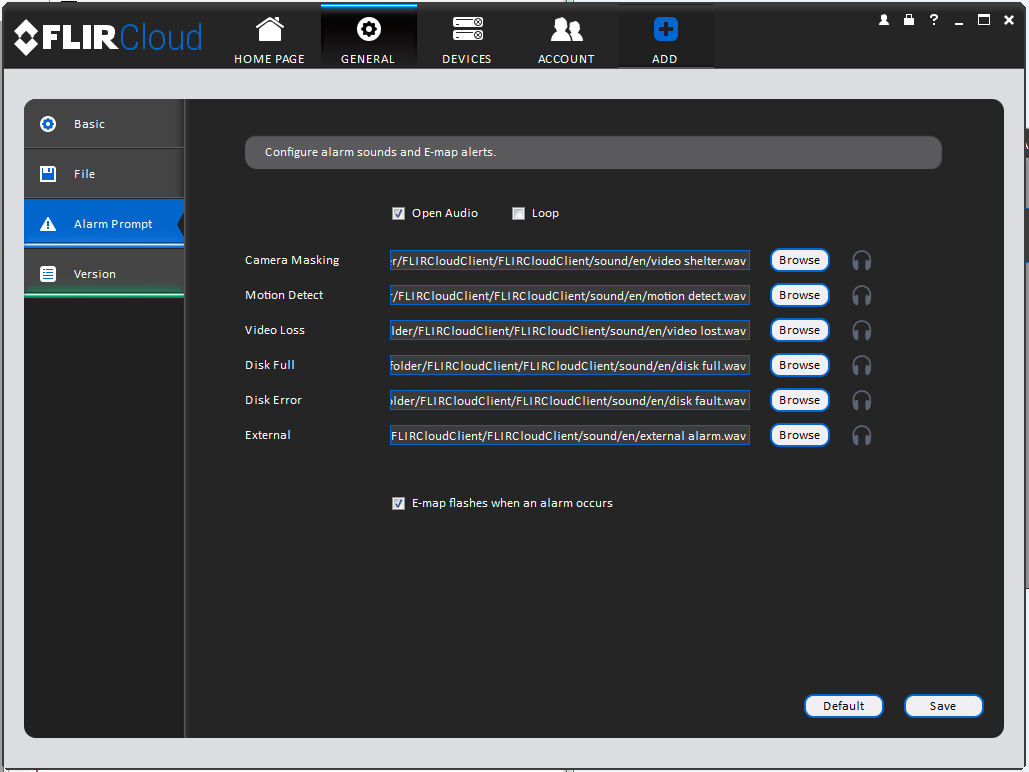This screenshot has height=772, width=1029.
Task: Click the user profile icon in title bar
Action: (884, 20)
